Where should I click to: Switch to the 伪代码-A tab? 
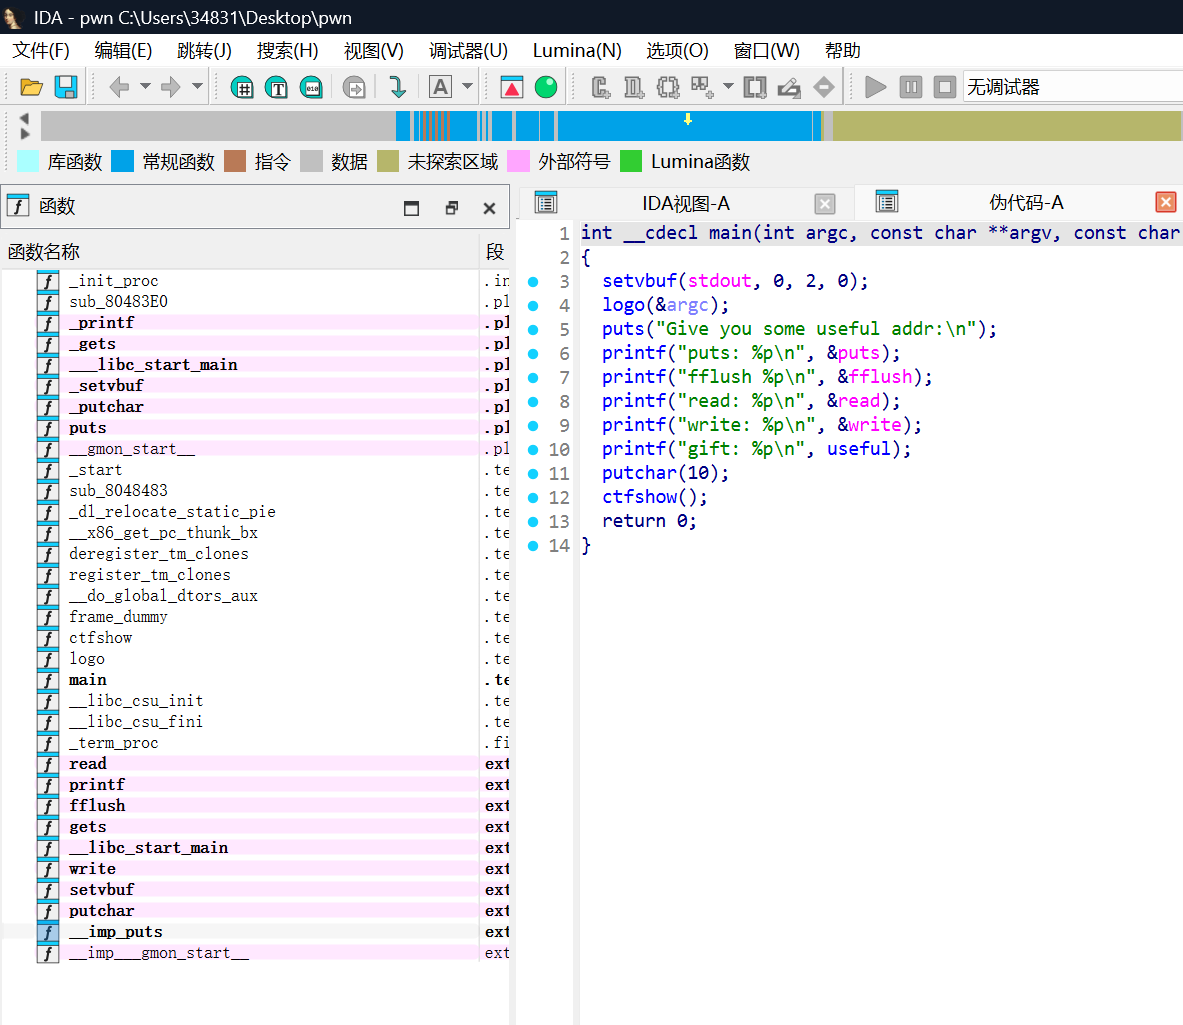[1026, 202]
